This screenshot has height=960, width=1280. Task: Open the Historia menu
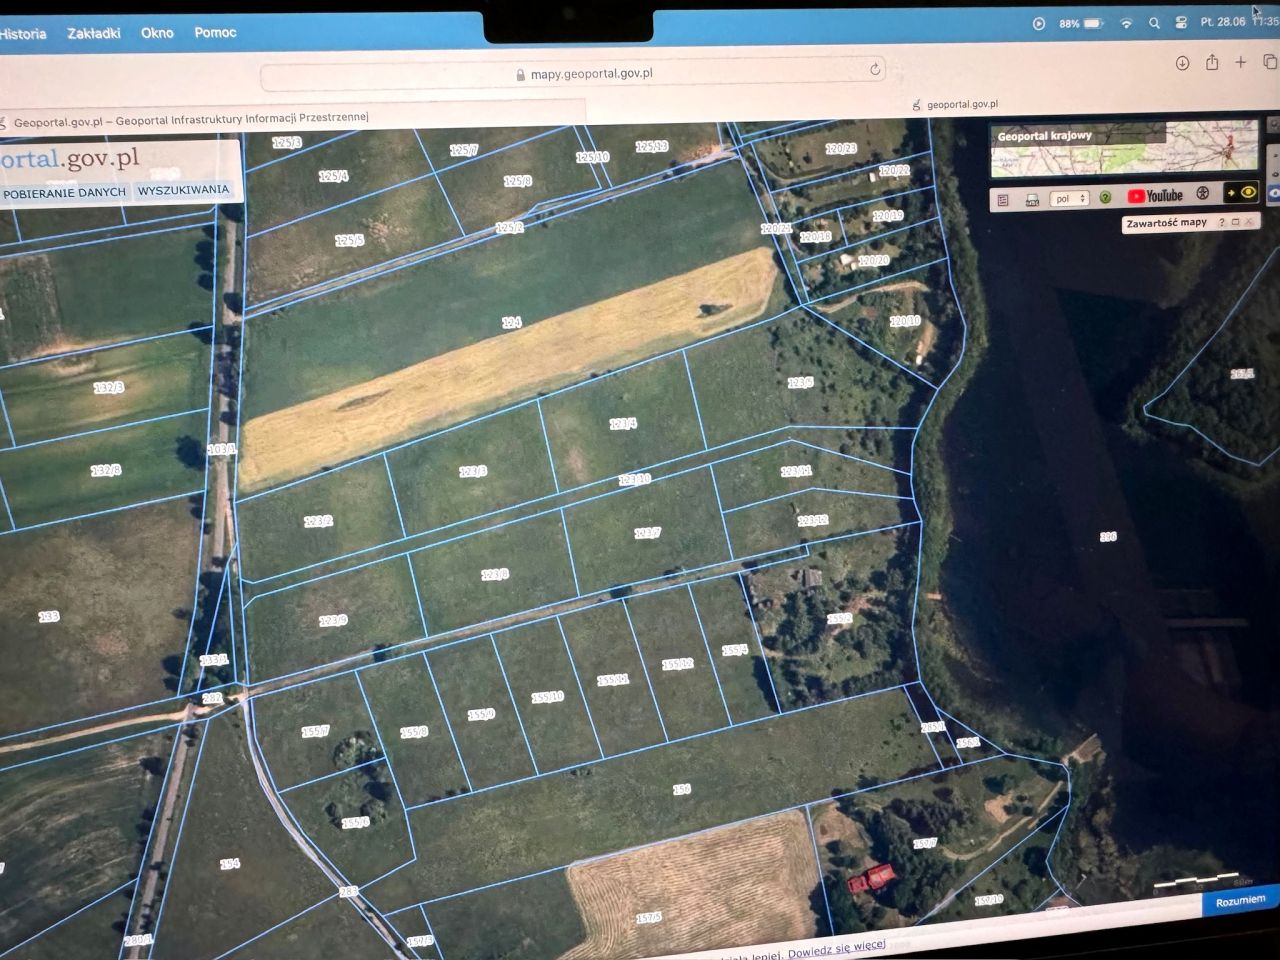tap(23, 34)
